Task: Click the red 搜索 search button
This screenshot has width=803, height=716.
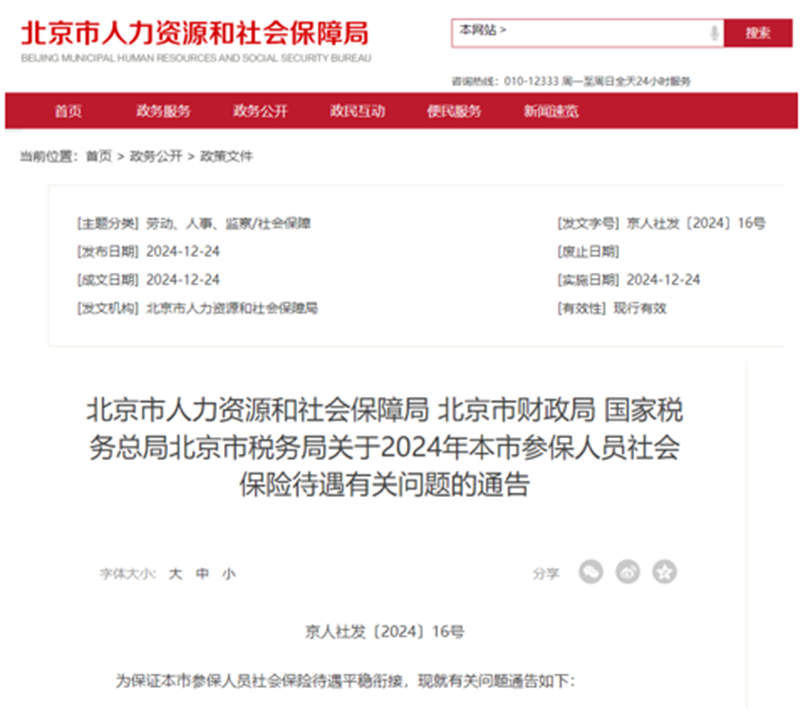Action: pos(758,33)
